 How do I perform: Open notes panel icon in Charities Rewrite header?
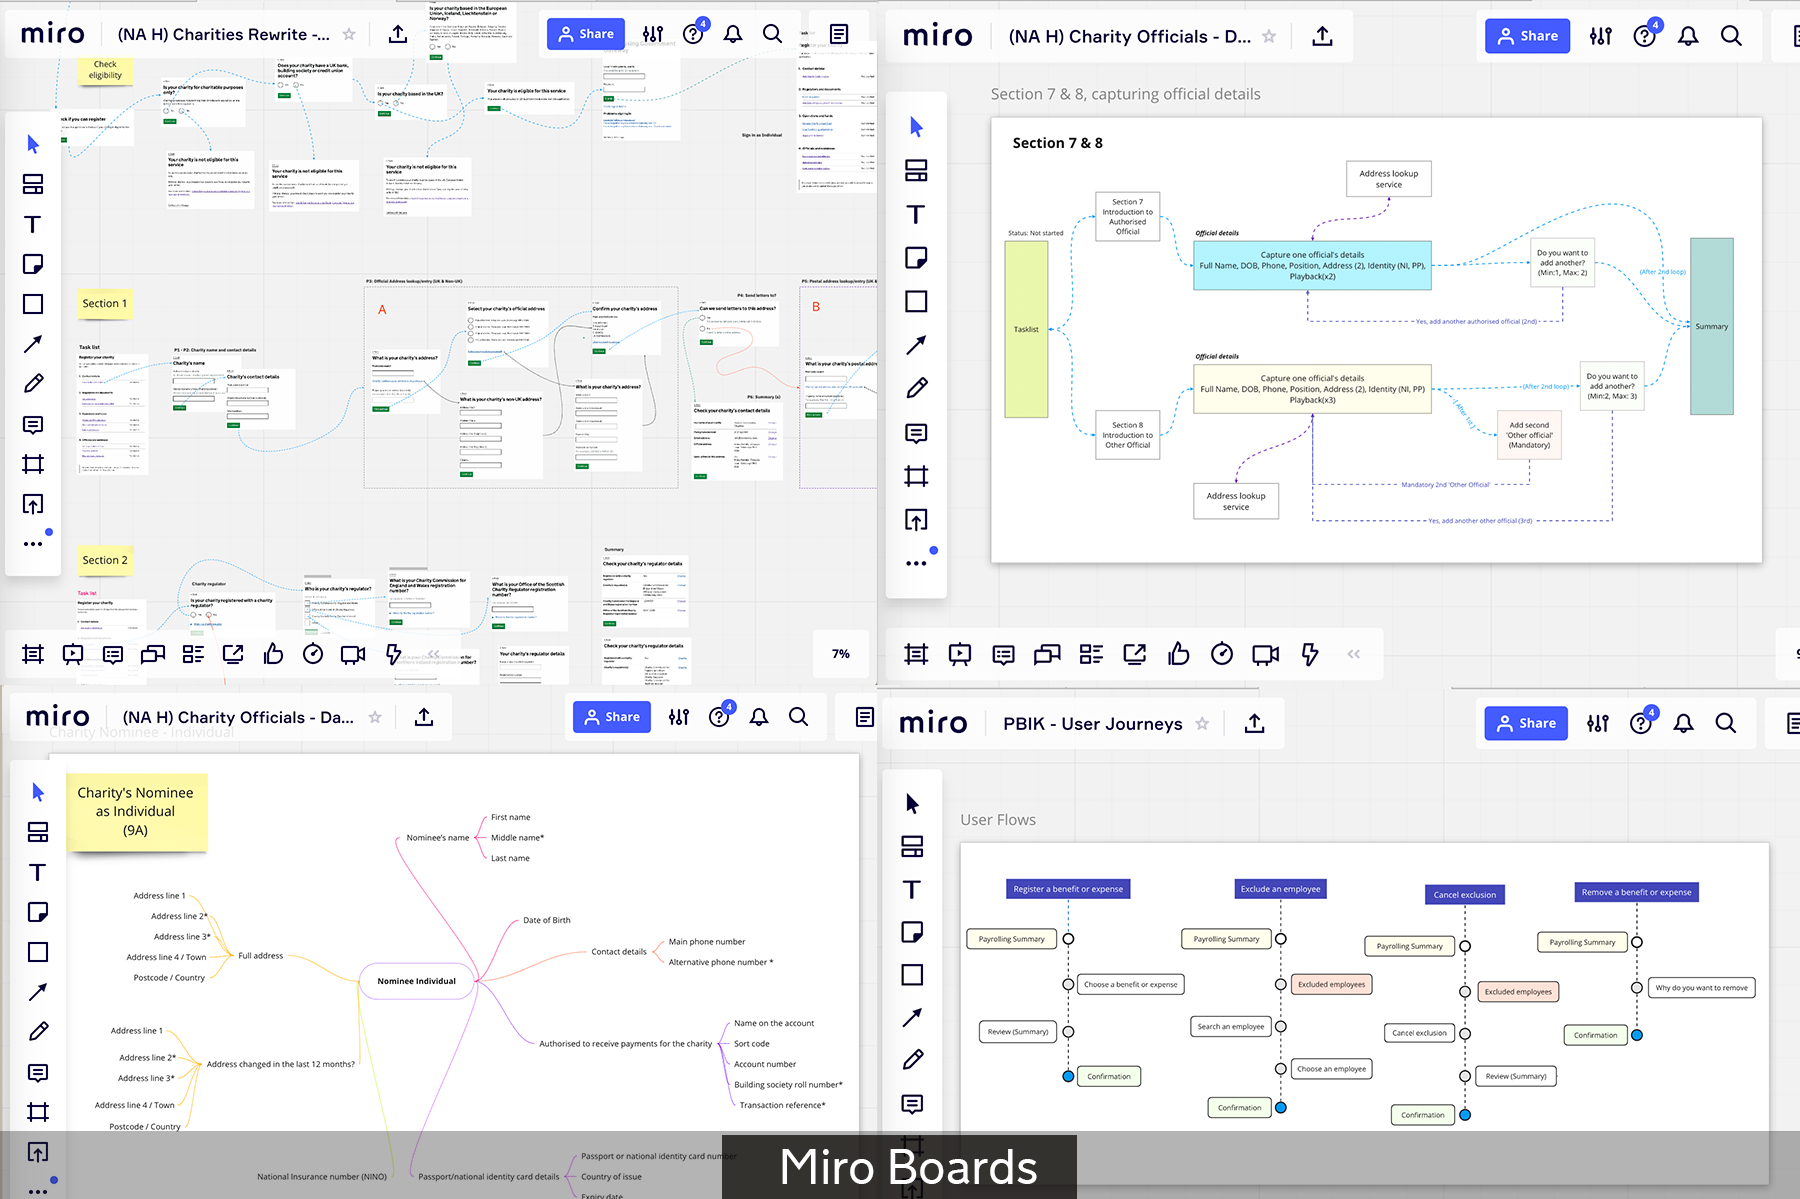pyautogui.click(x=839, y=34)
